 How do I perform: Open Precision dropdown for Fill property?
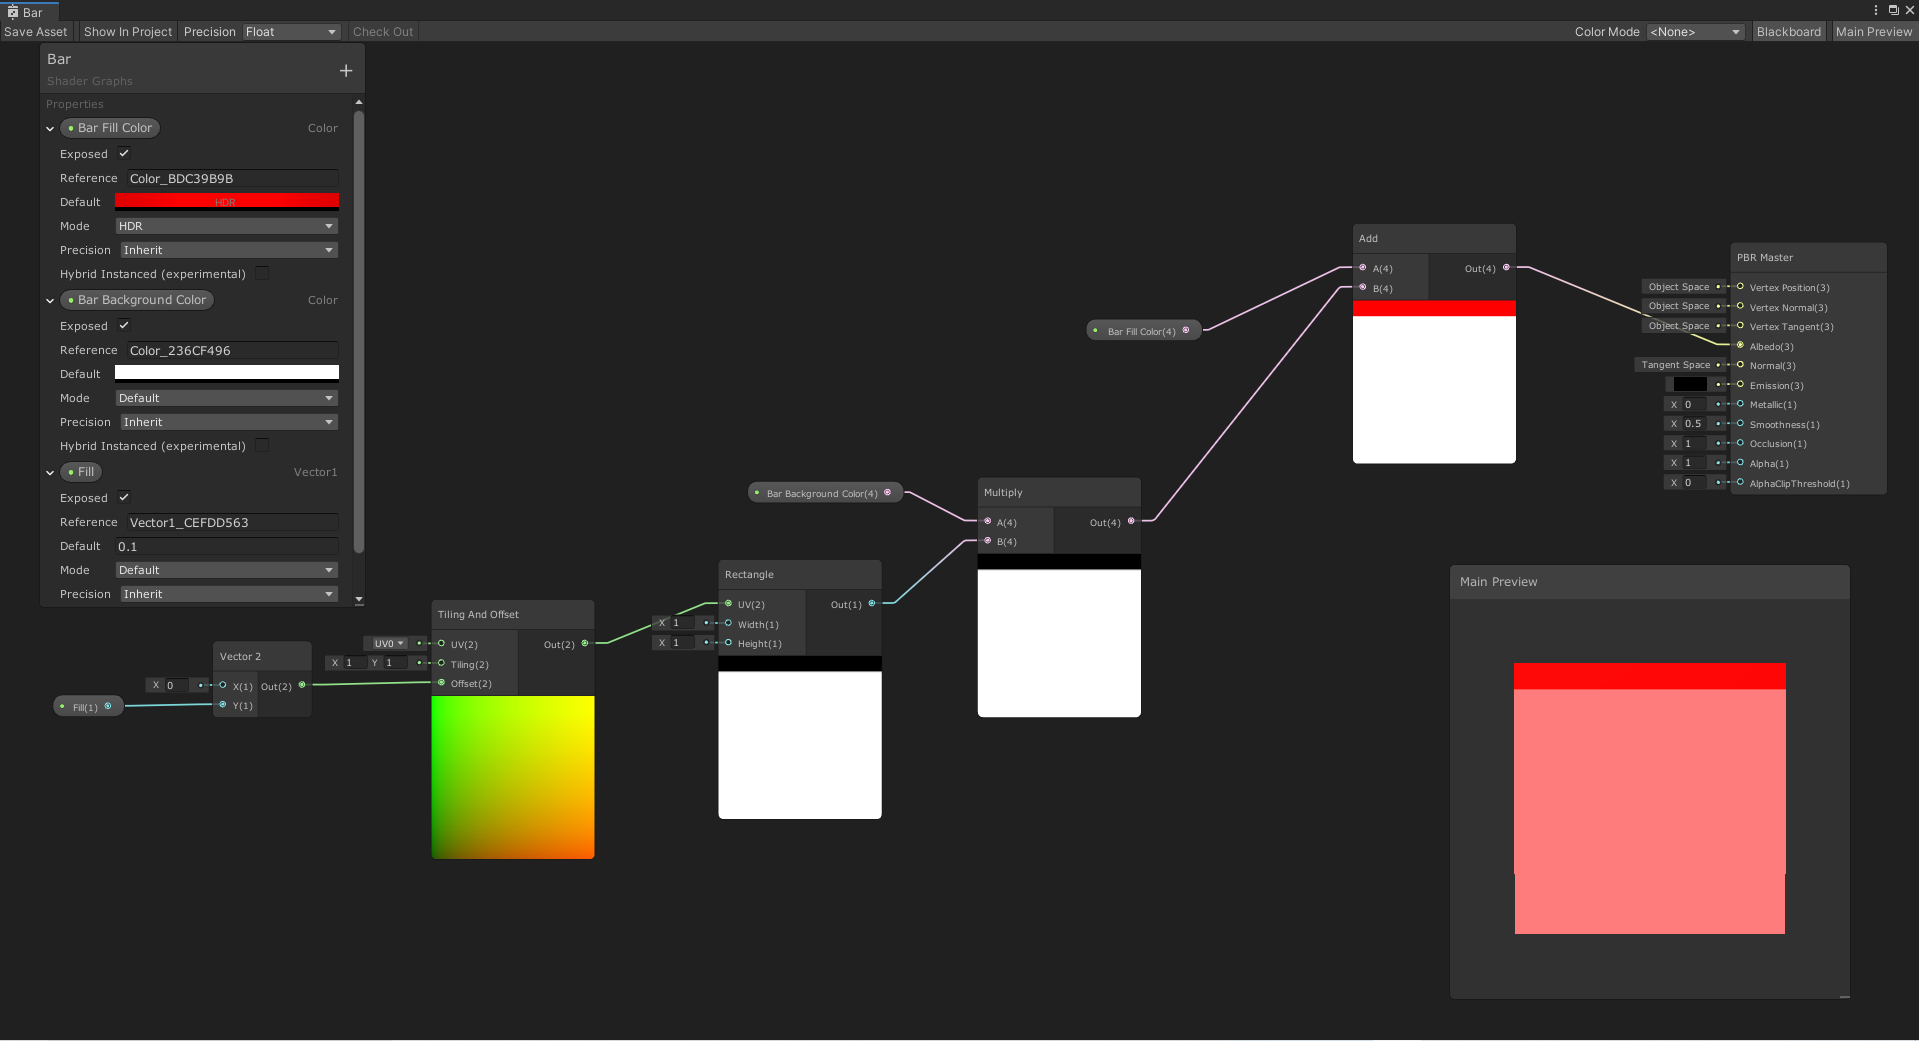pos(229,594)
